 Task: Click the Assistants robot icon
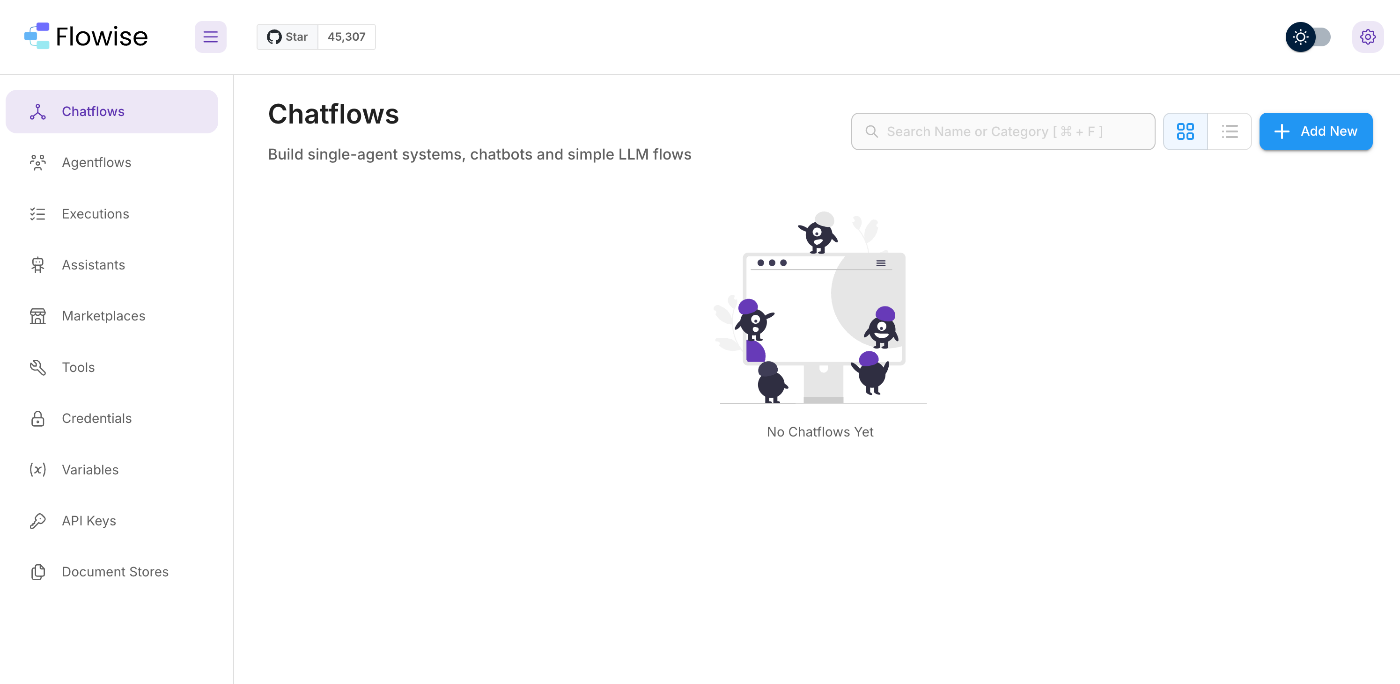tap(38, 265)
